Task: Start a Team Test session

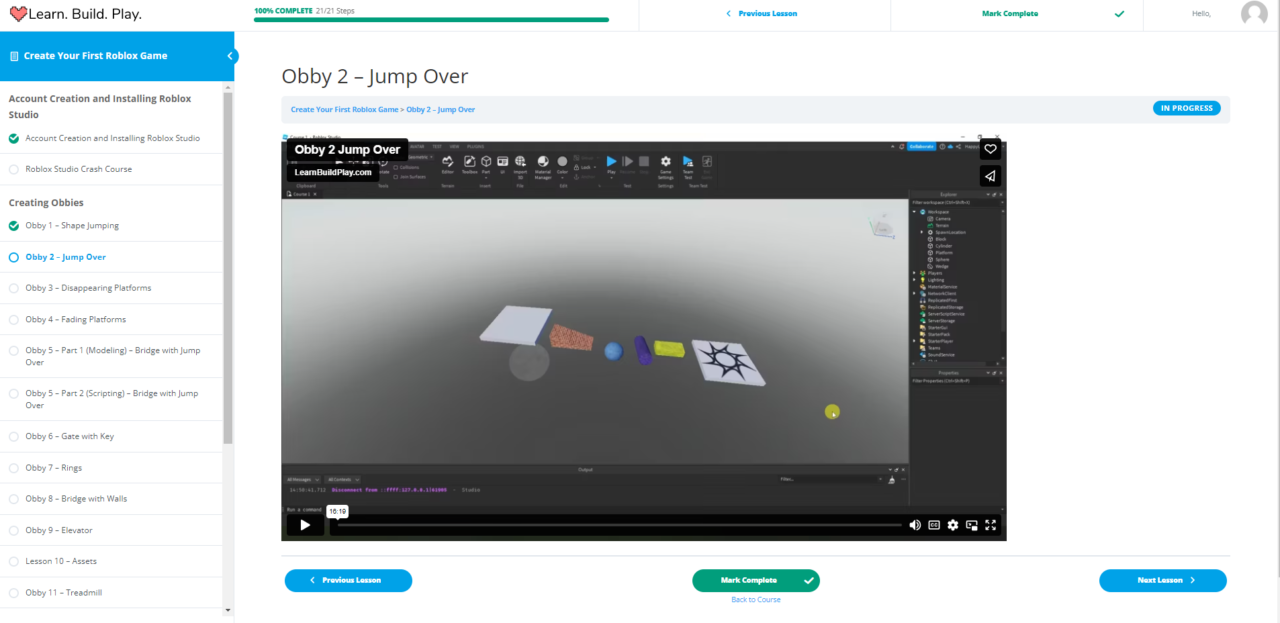Action: point(686,163)
